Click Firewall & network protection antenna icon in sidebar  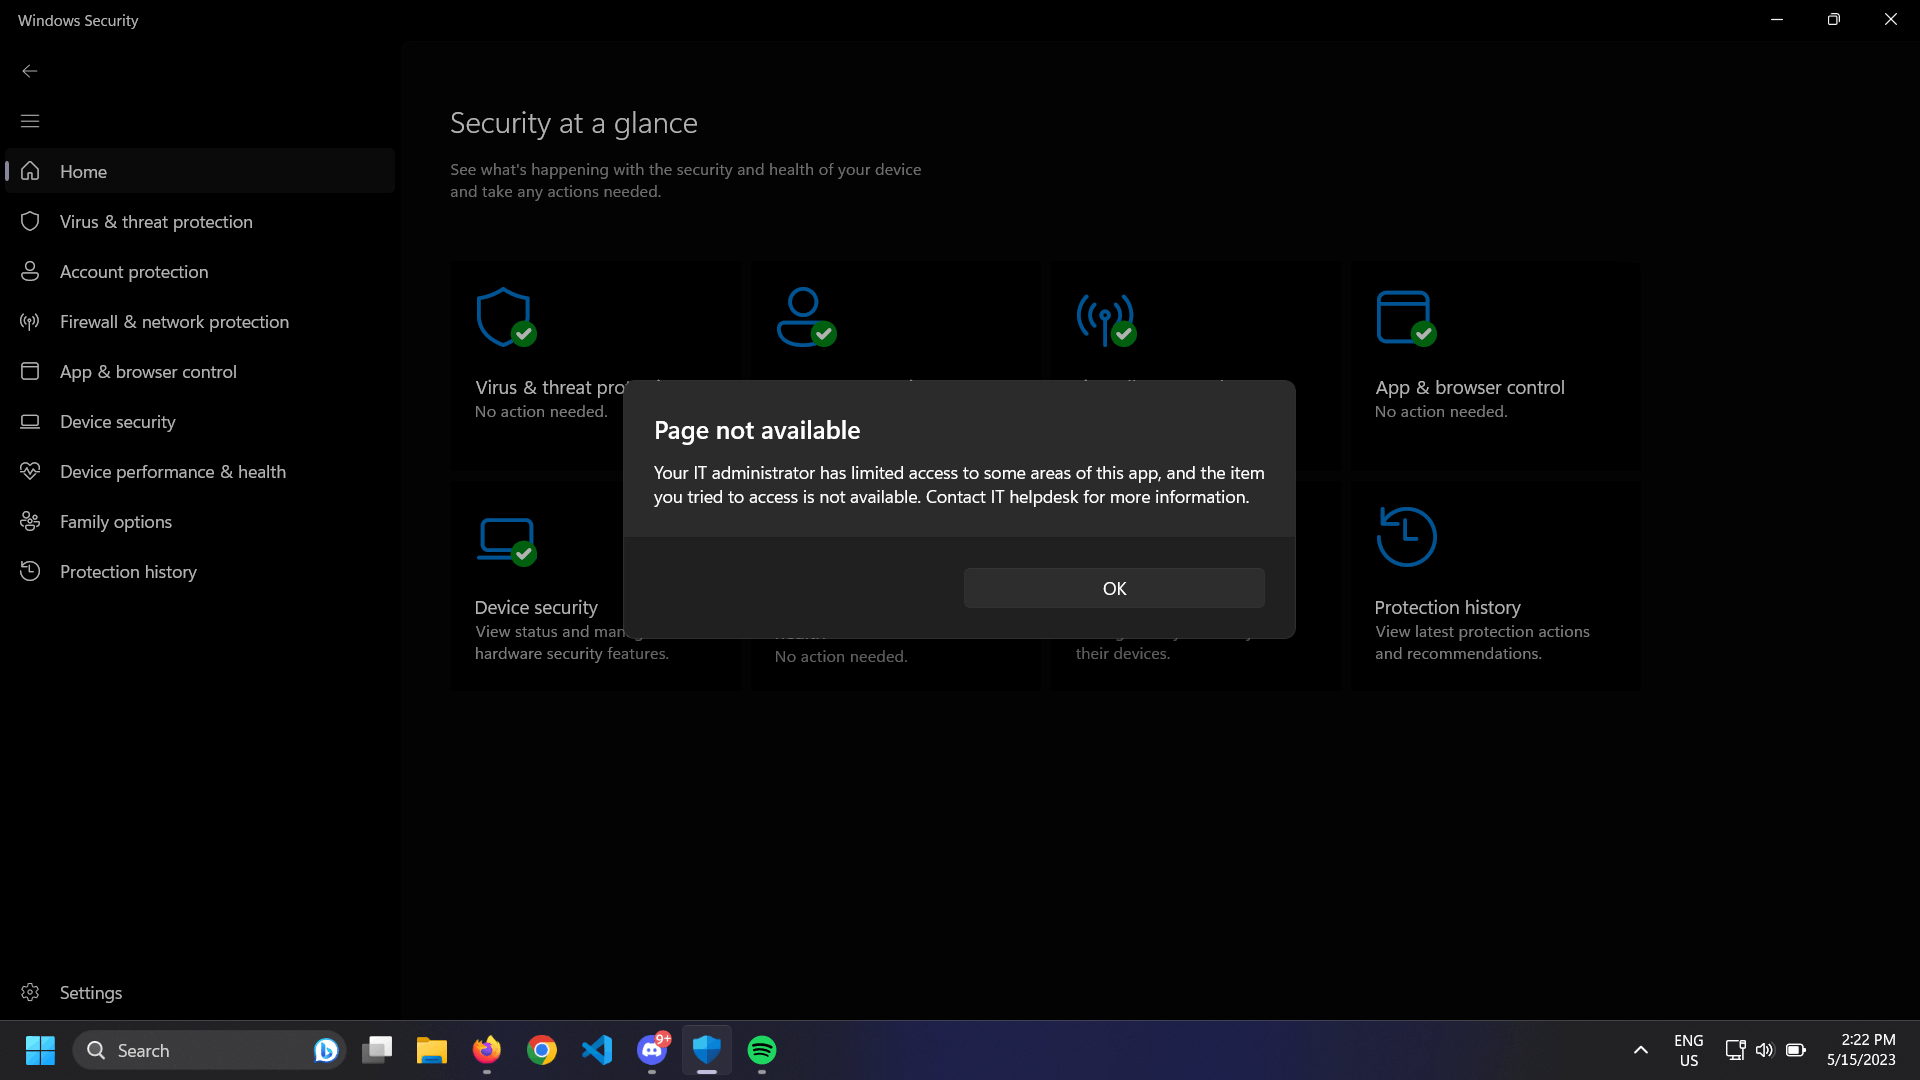pos(30,321)
